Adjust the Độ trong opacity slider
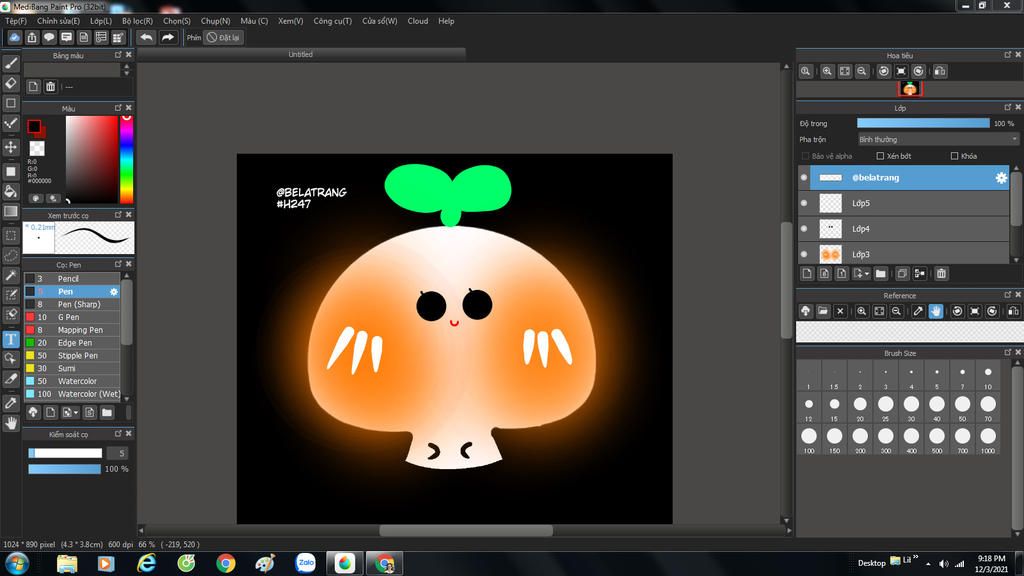This screenshot has width=1024, height=576. [923, 123]
